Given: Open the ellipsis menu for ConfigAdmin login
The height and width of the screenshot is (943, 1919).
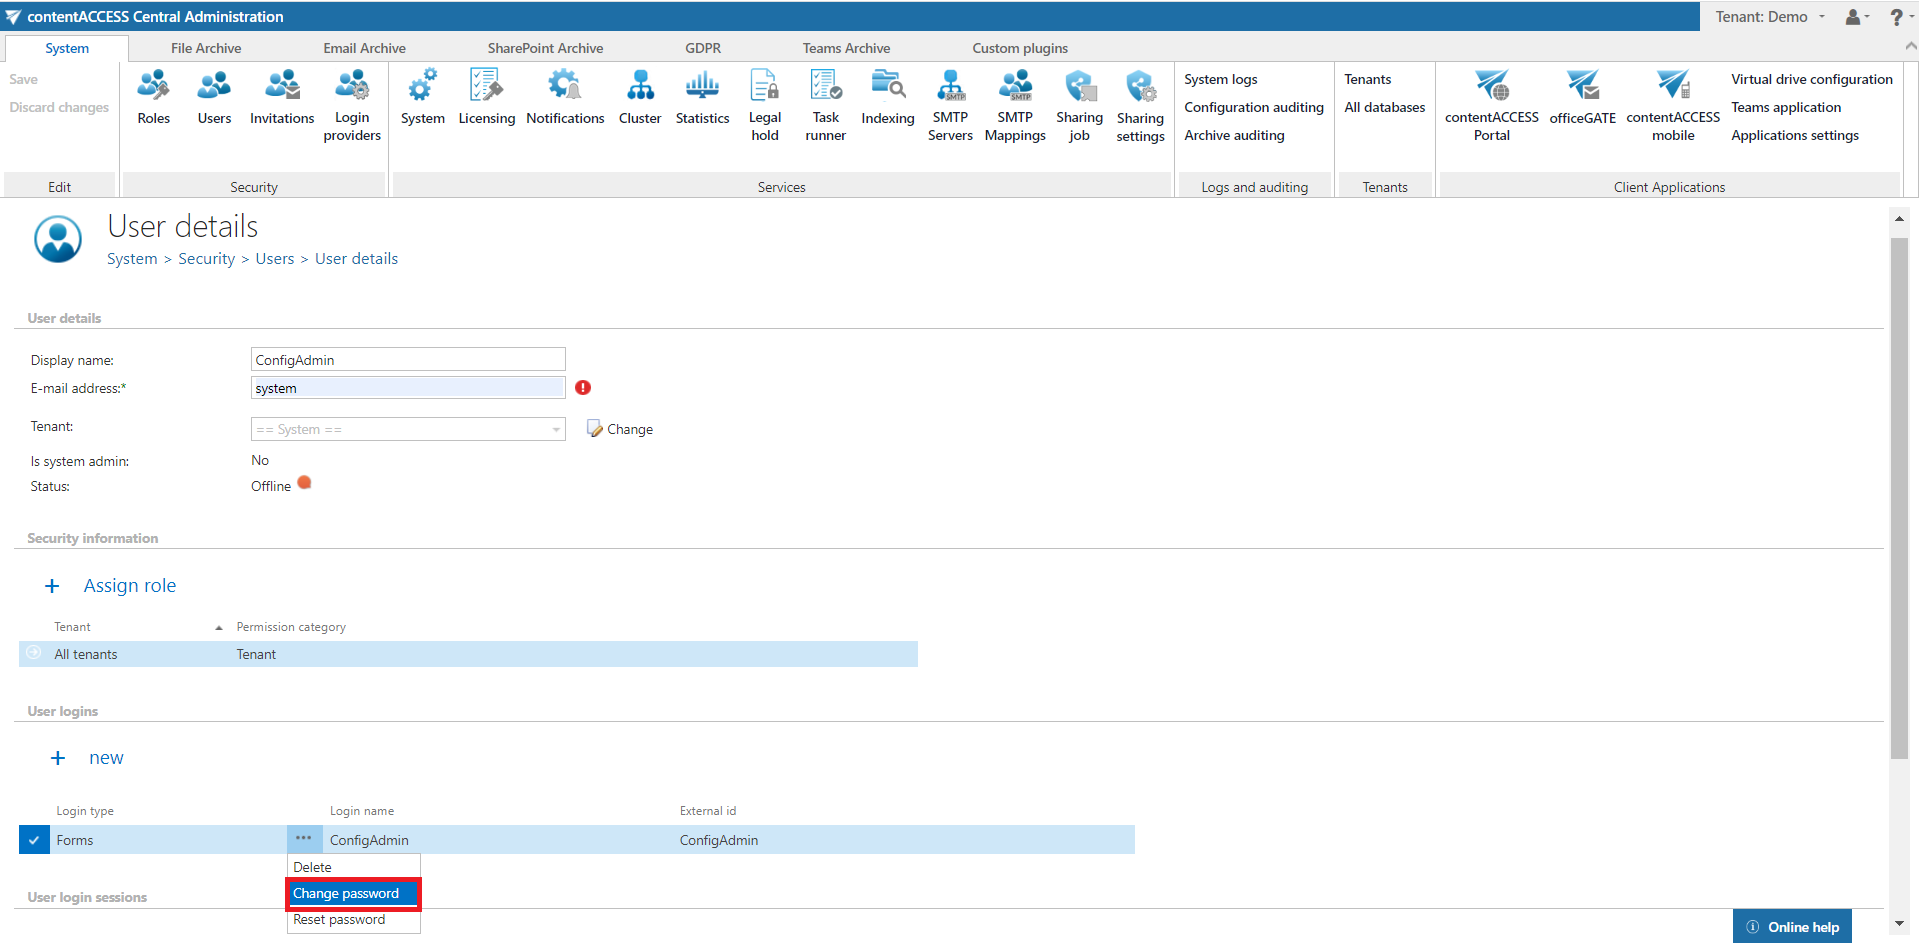Looking at the screenshot, I should (x=304, y=839).
